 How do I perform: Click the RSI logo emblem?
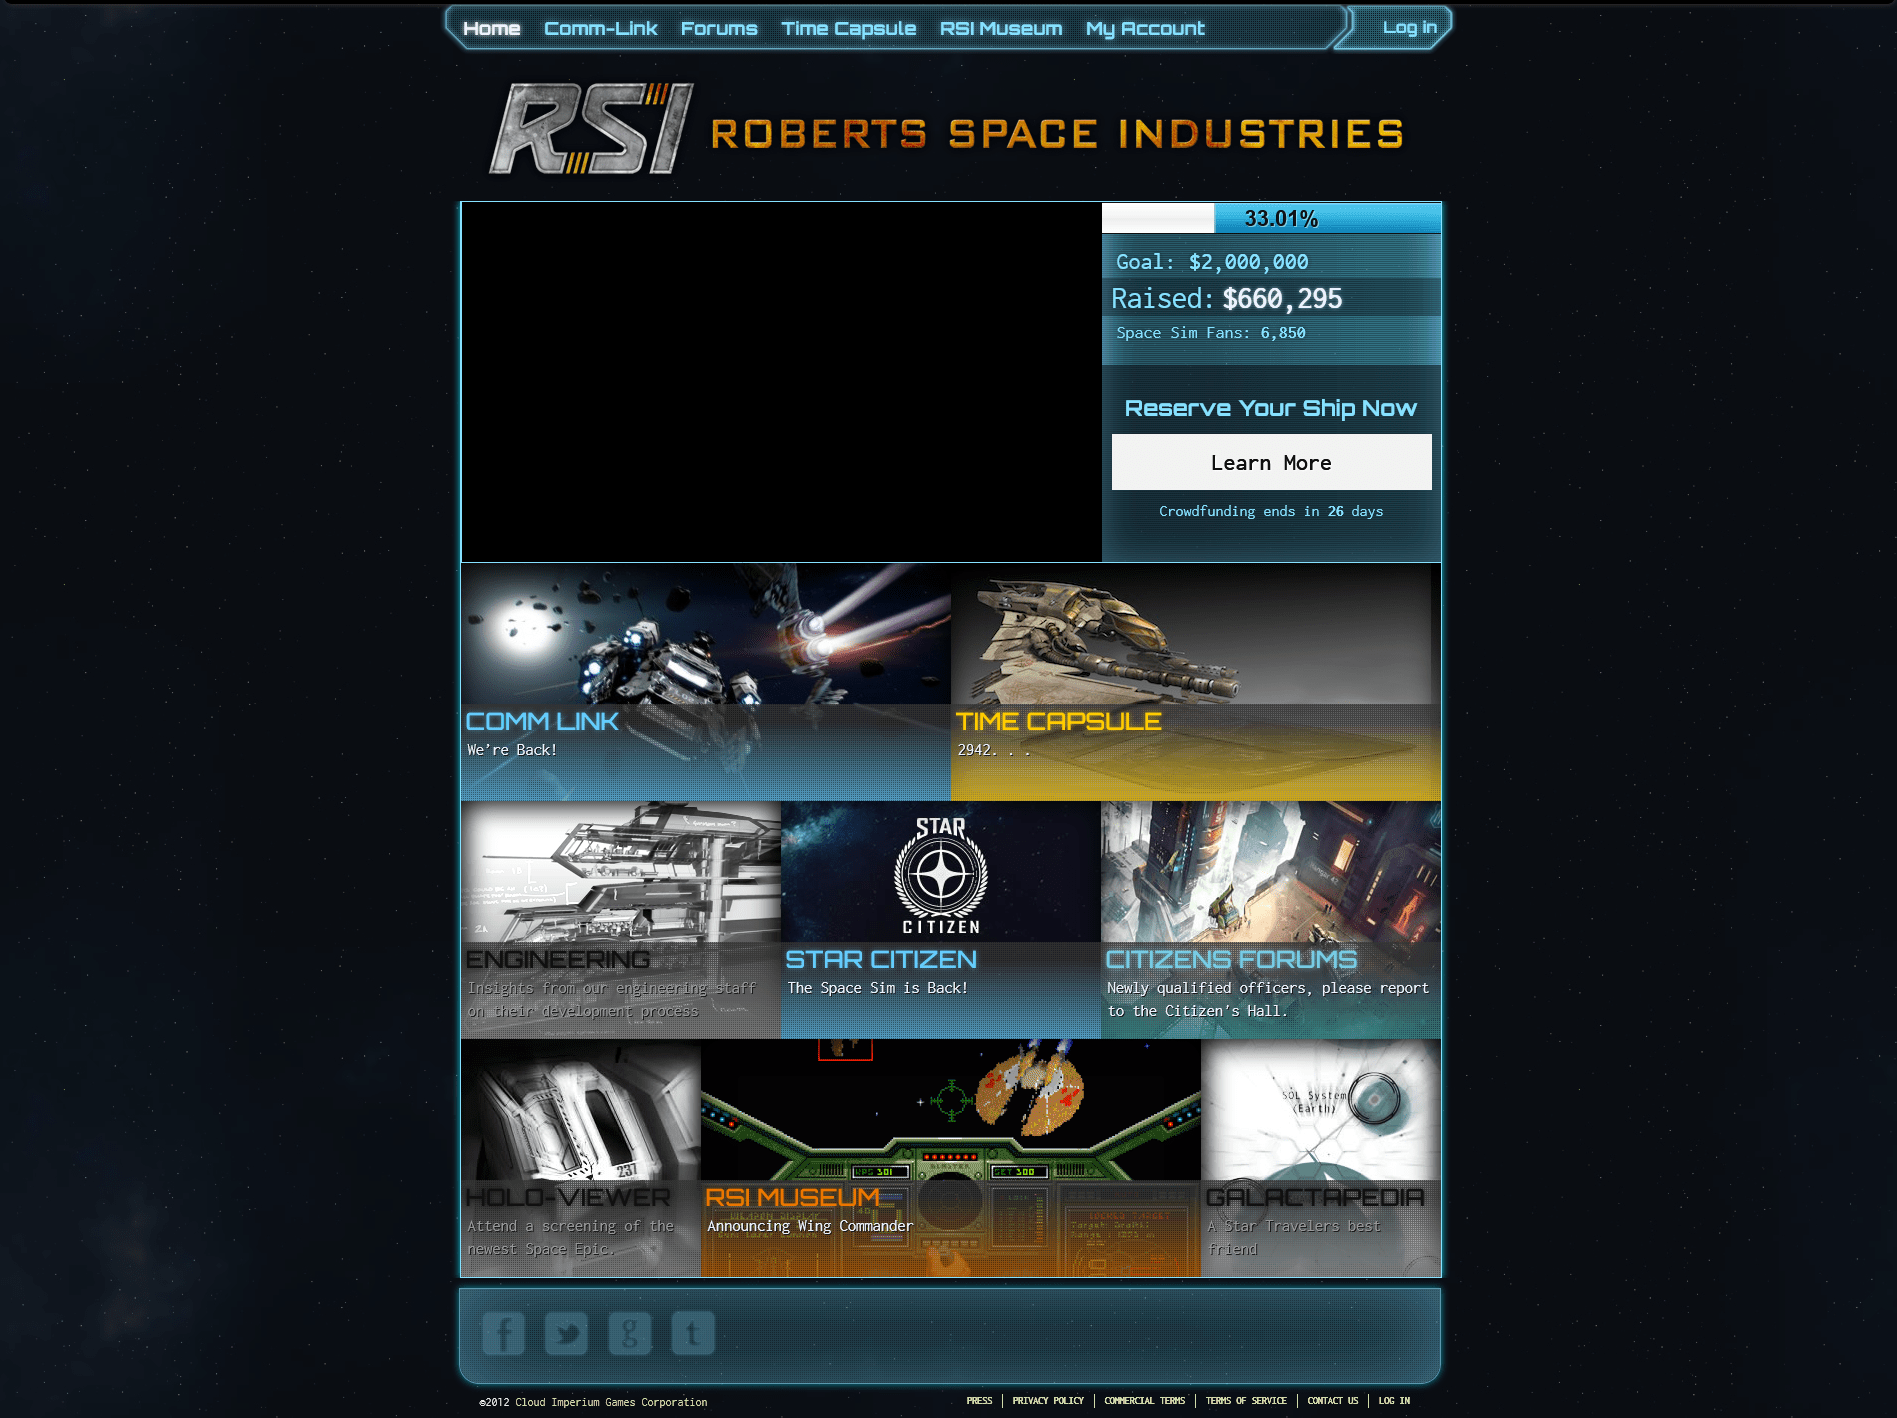[x=591, y=129]
